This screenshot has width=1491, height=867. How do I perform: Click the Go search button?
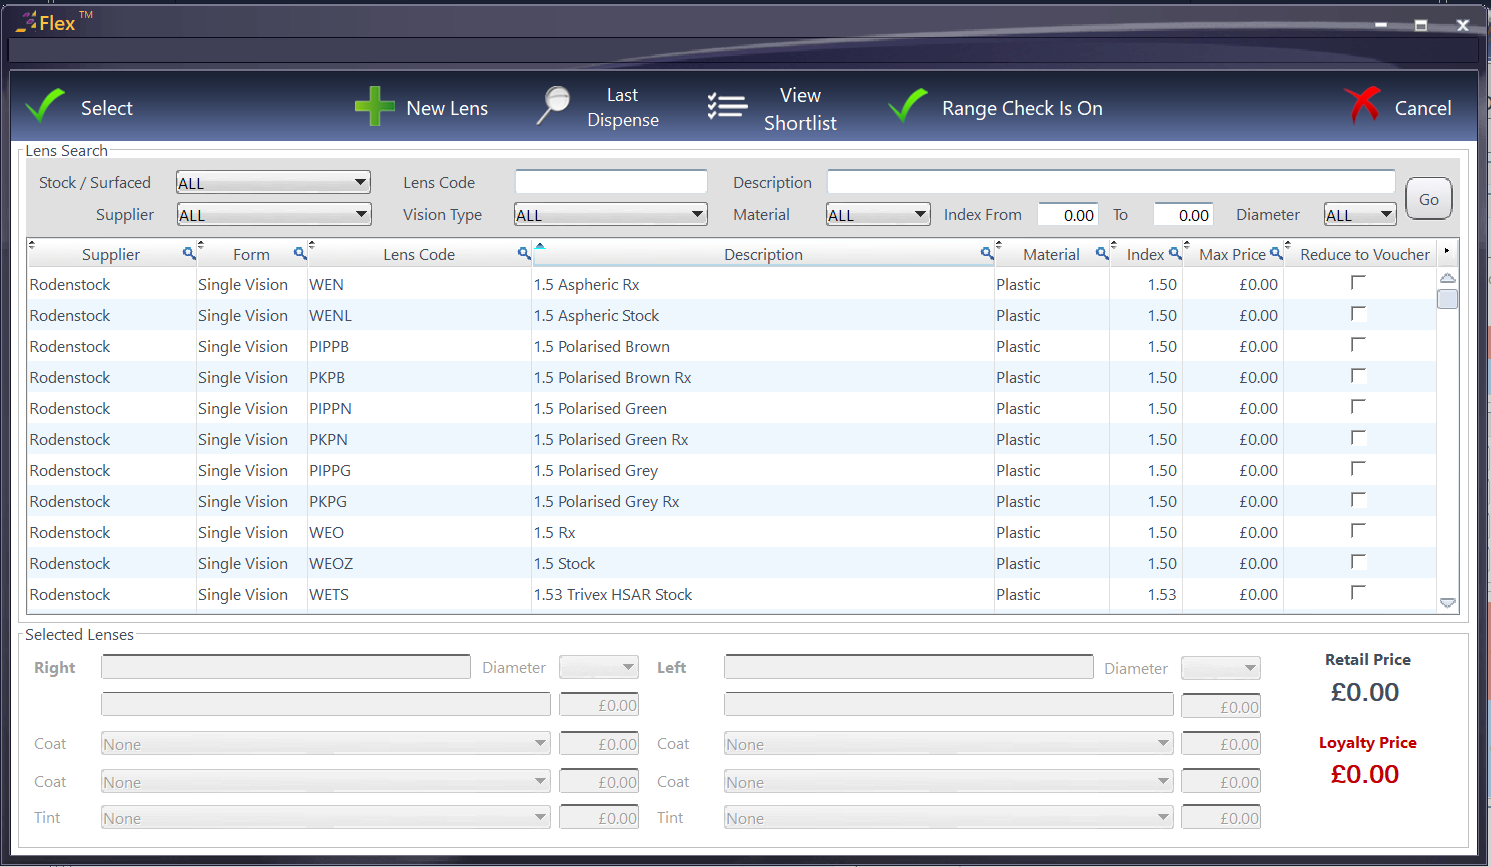click(x=1428, y=199)
